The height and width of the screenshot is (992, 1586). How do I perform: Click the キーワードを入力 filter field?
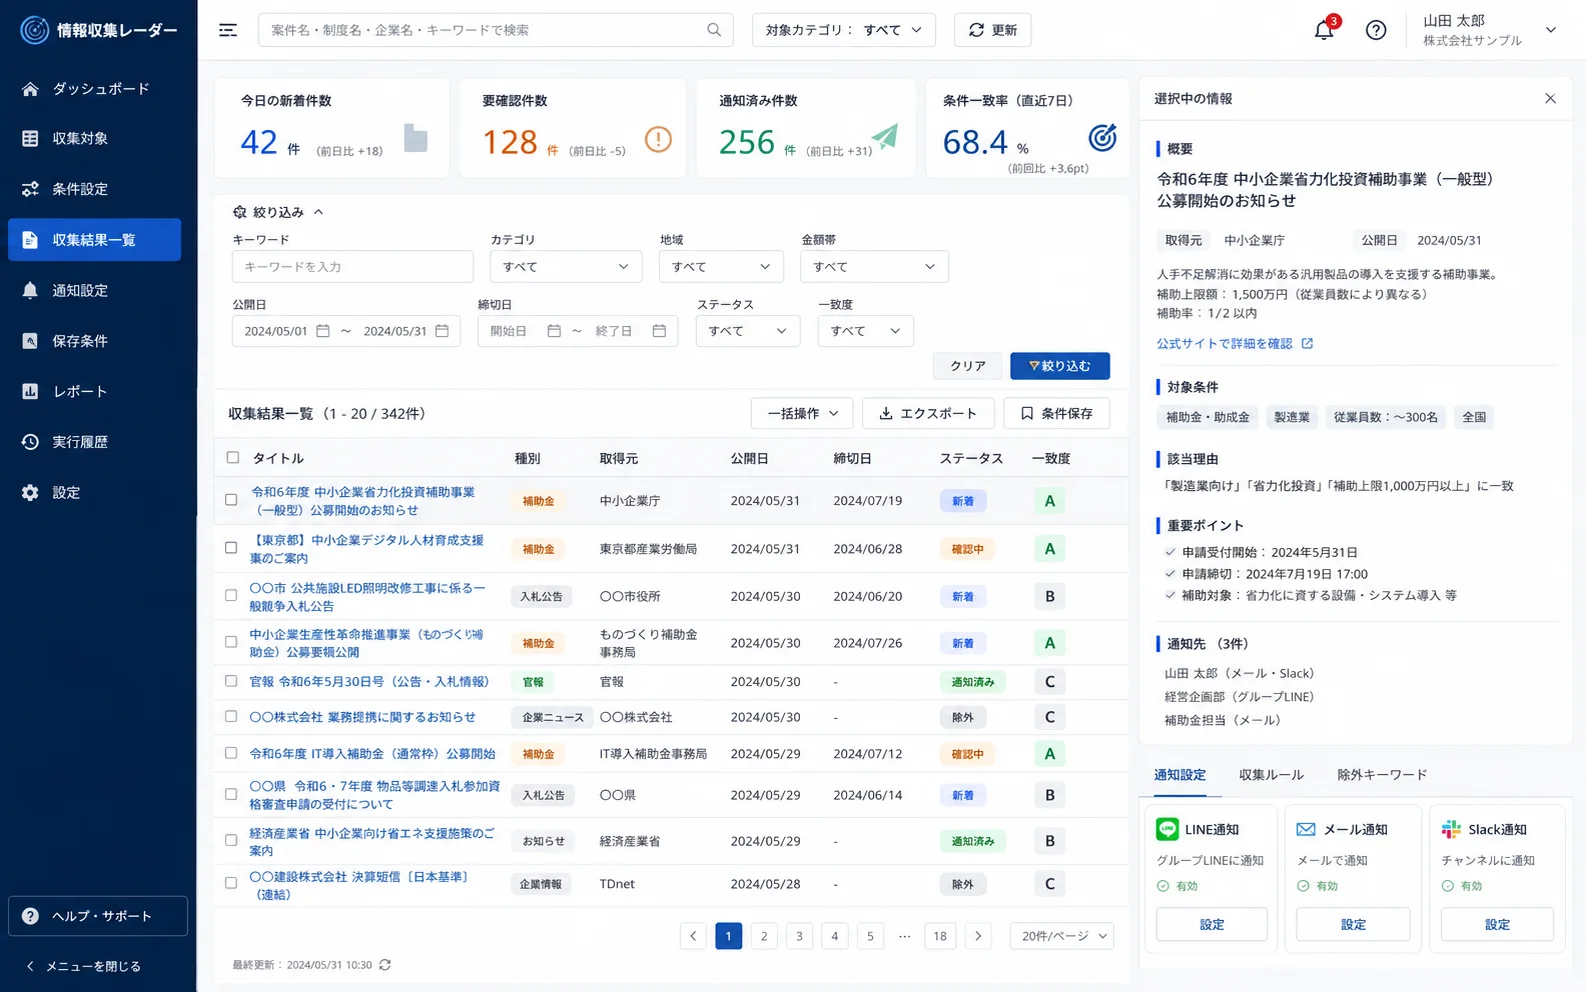352,267
